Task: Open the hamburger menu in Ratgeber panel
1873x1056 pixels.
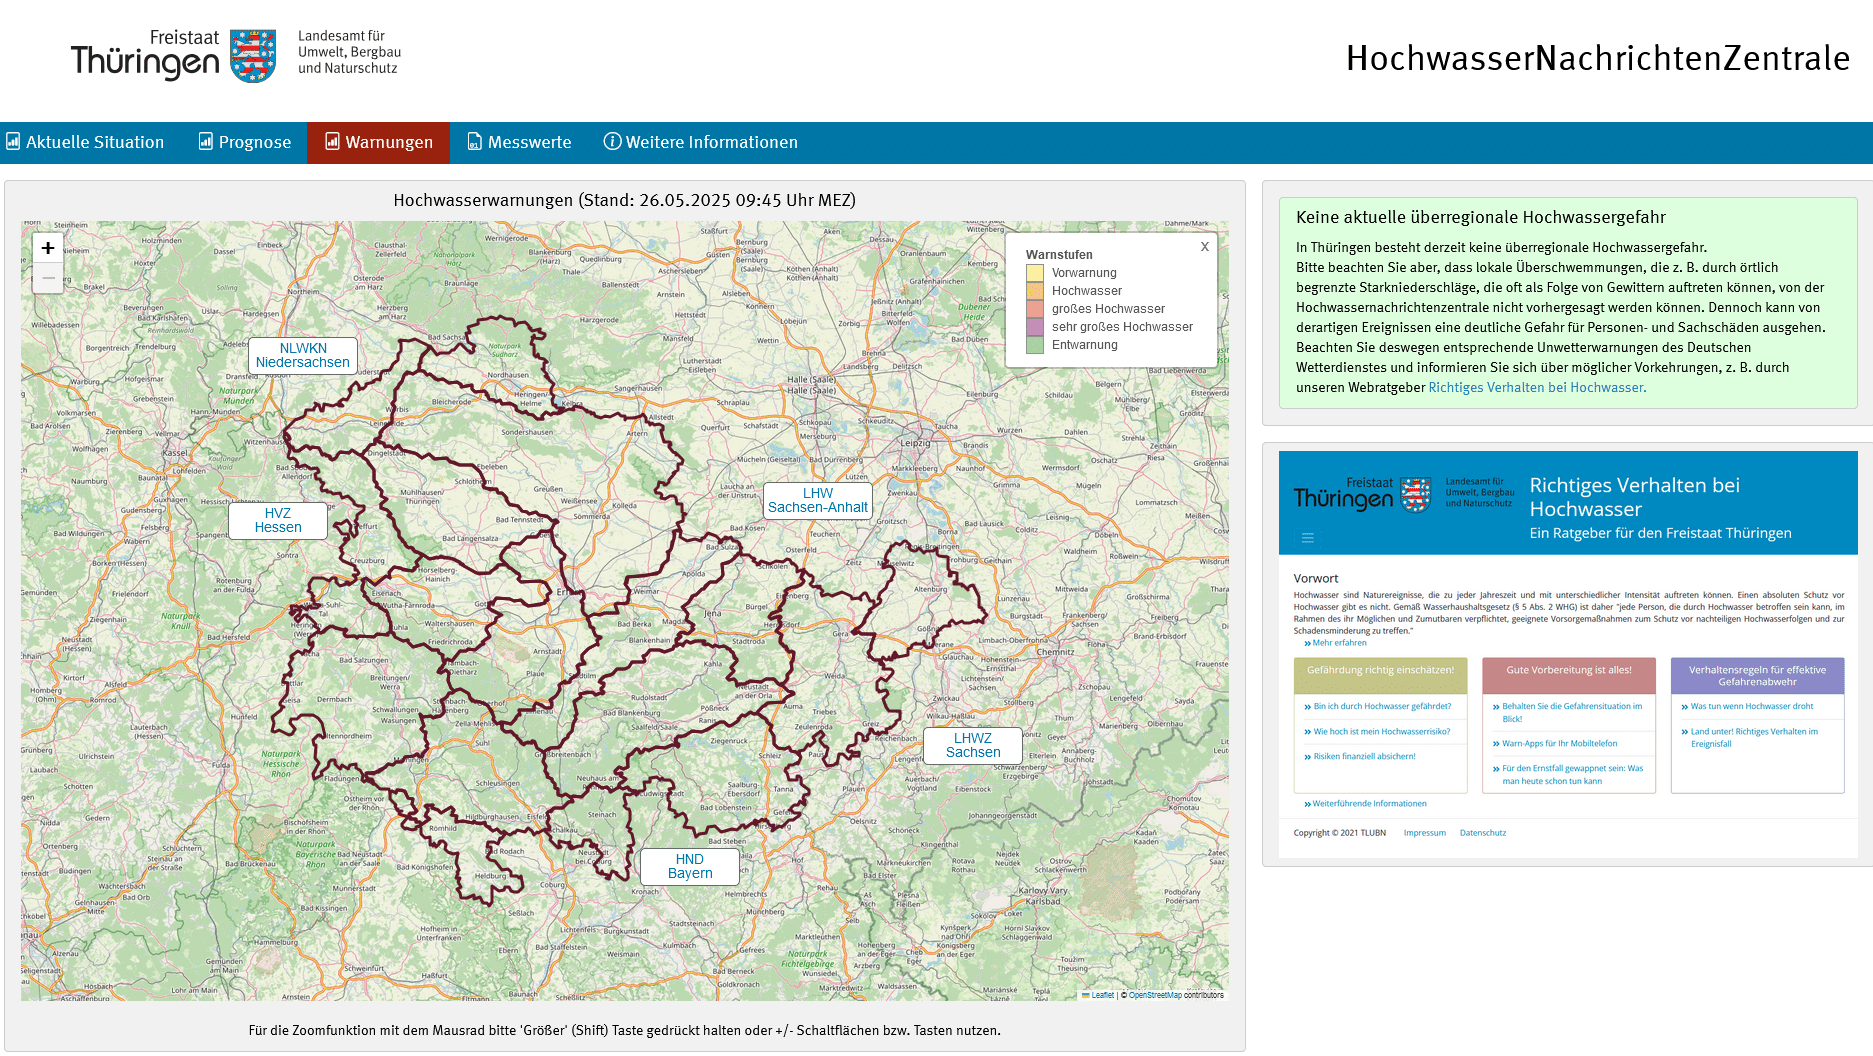Action: pos(1307,538)
